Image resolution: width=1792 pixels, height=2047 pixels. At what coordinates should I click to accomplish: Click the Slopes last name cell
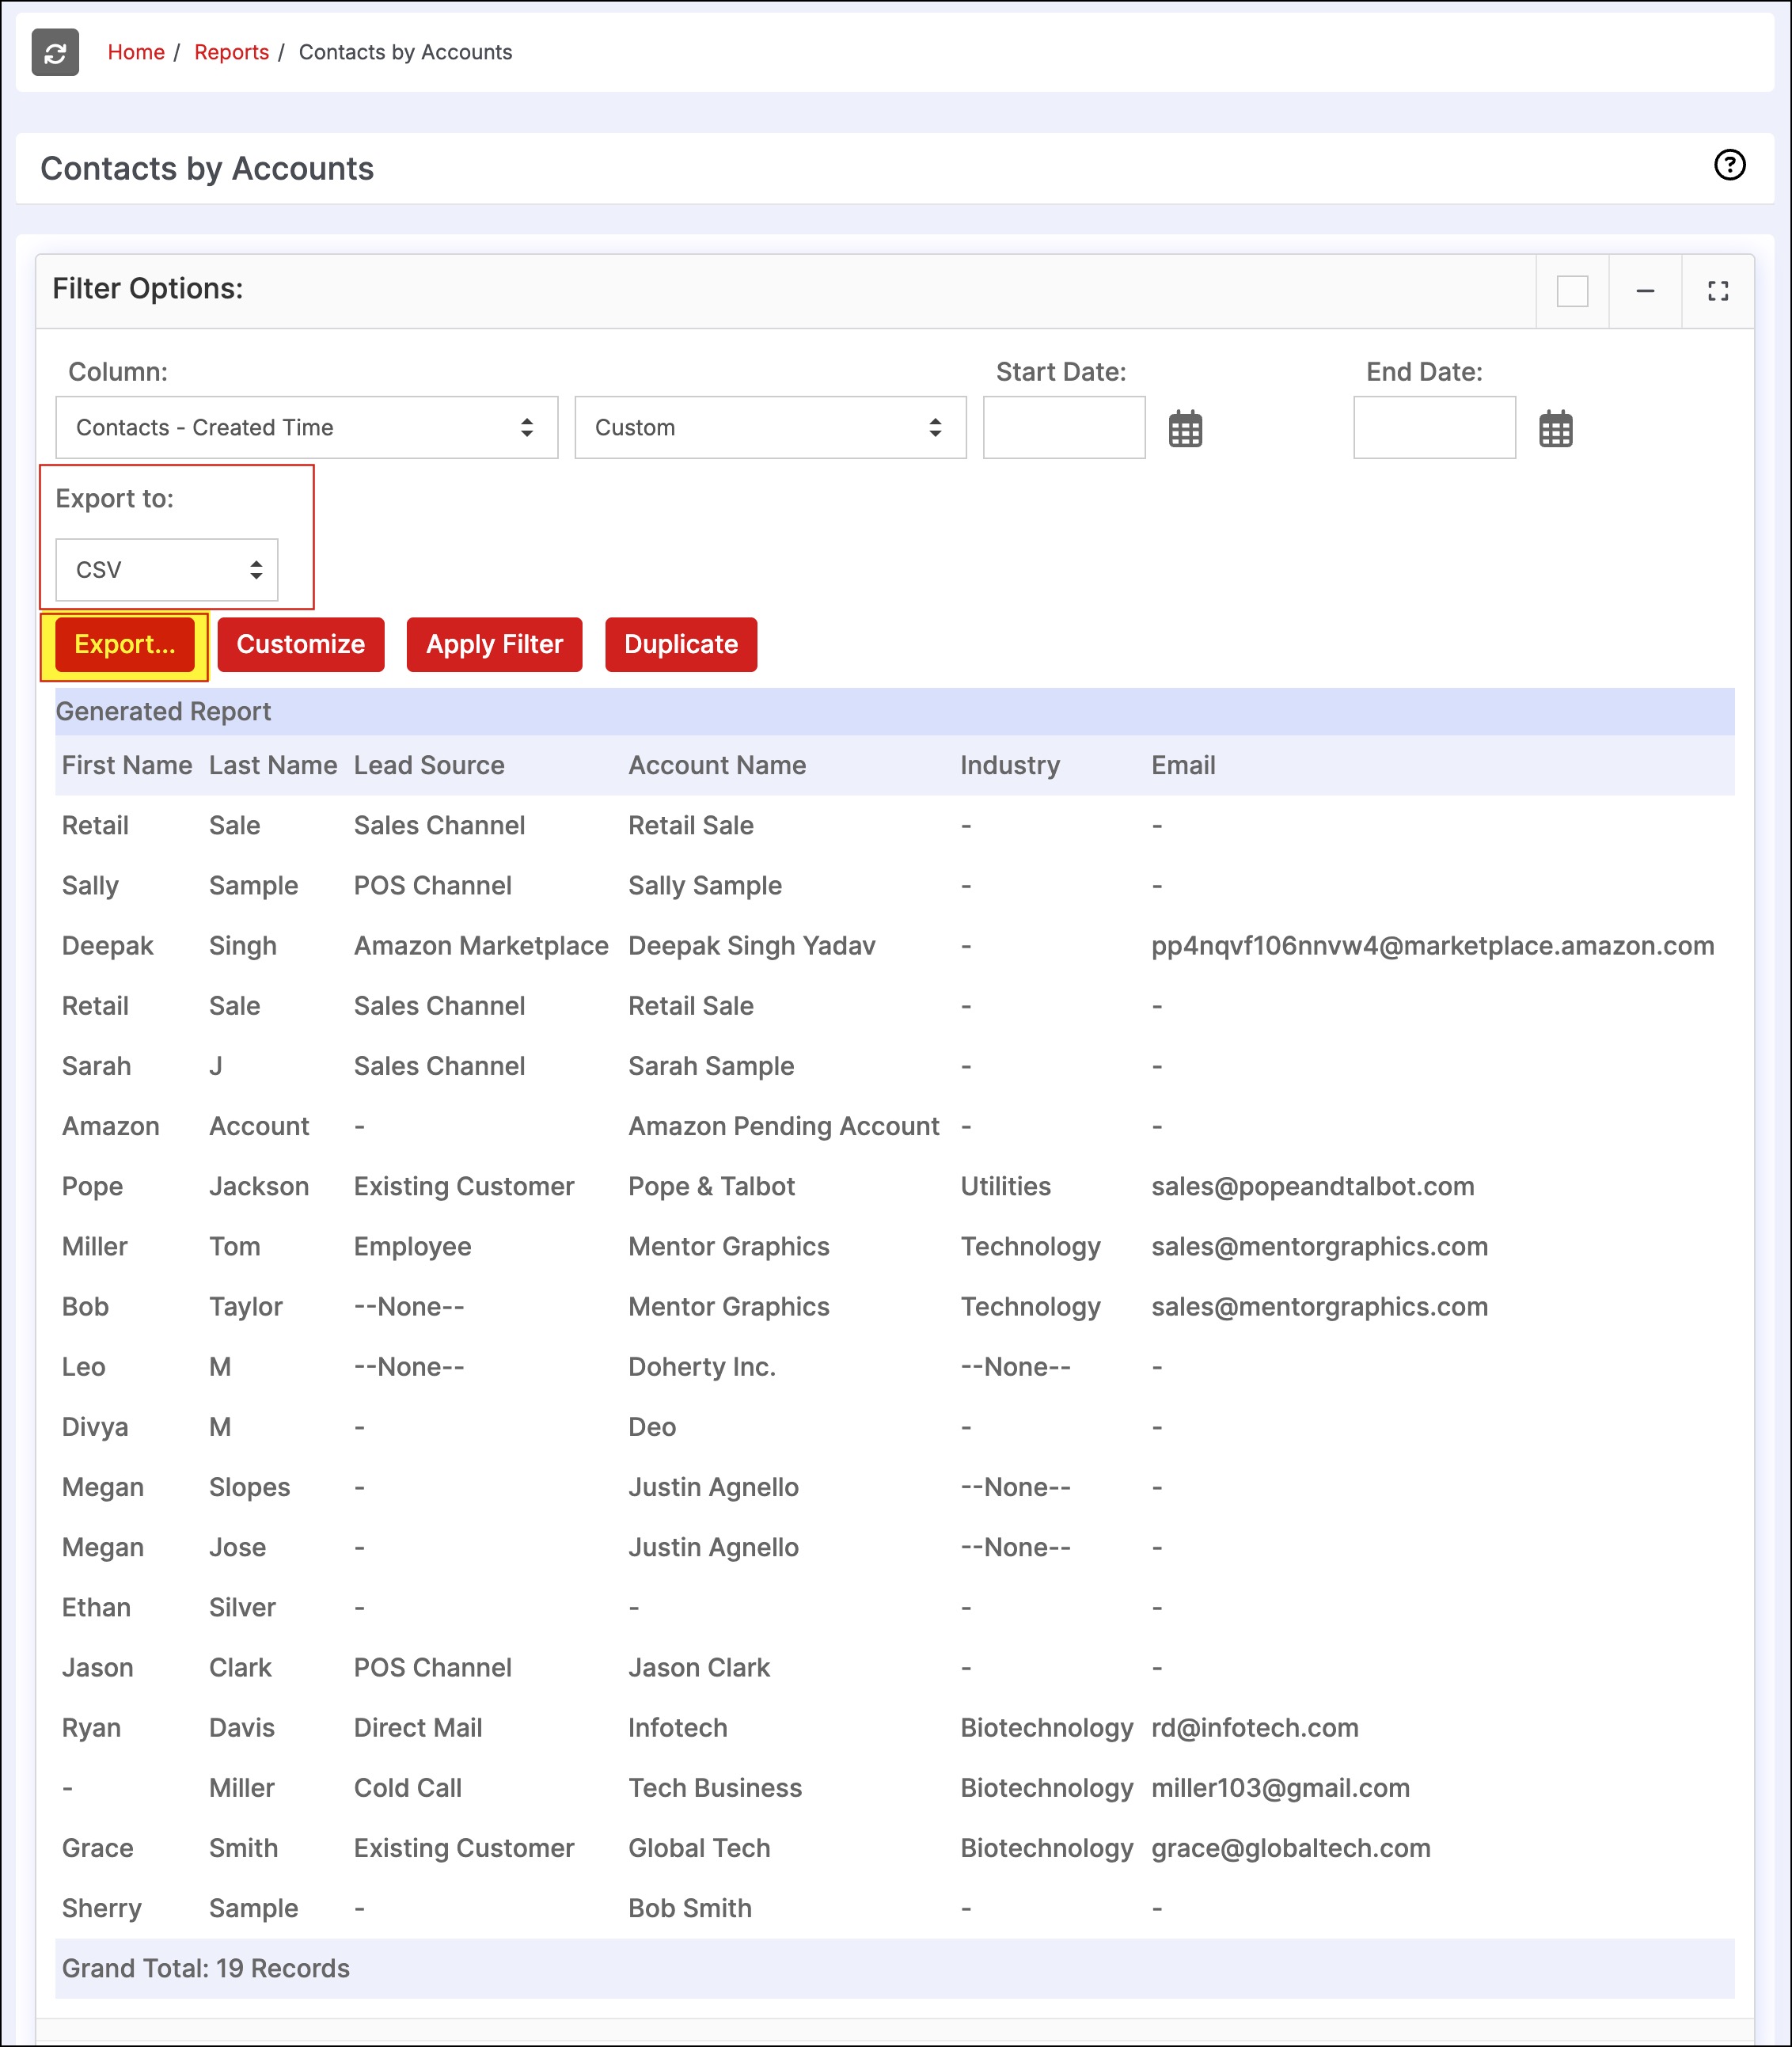pyautogui.click(x=249, y=1487)
